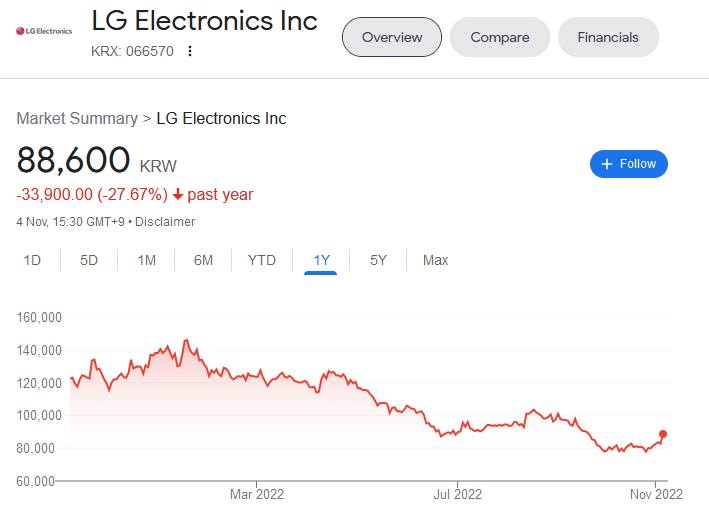Open the Compare tab
This screenshot has width=709, height=522.
pyautogui.click(x=500, y=37)
